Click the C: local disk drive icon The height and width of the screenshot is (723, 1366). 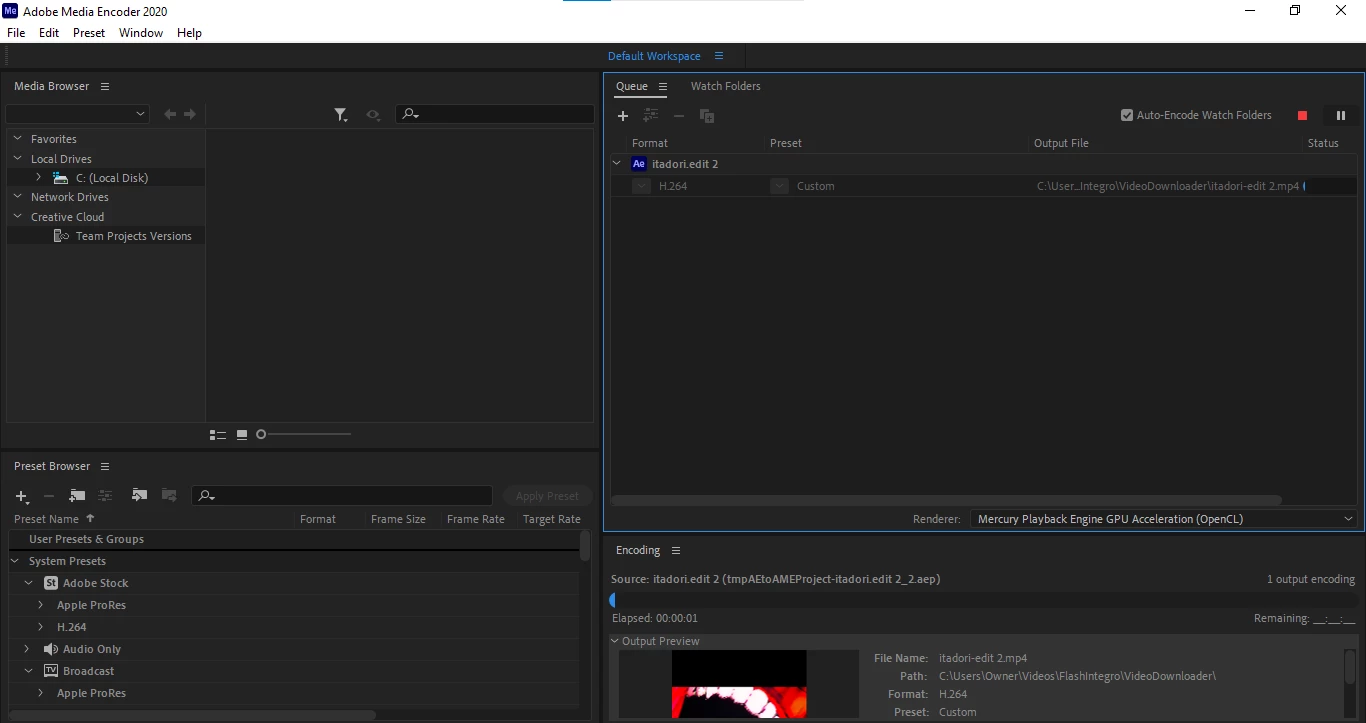click(60, 178)
